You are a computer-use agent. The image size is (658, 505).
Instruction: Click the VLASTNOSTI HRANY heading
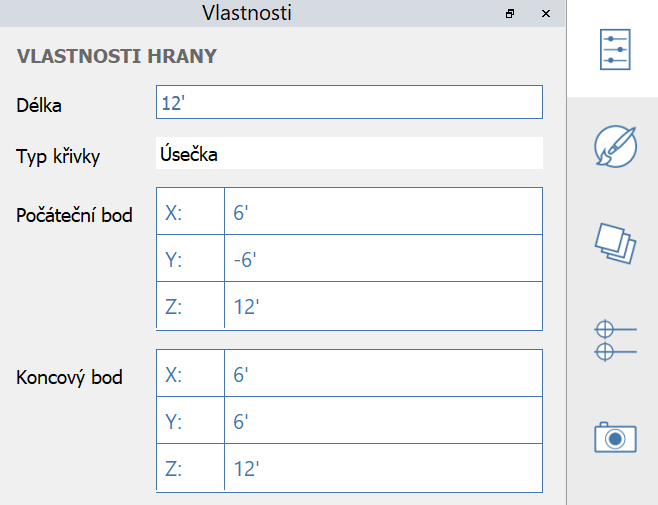click(x=117, y=56)
